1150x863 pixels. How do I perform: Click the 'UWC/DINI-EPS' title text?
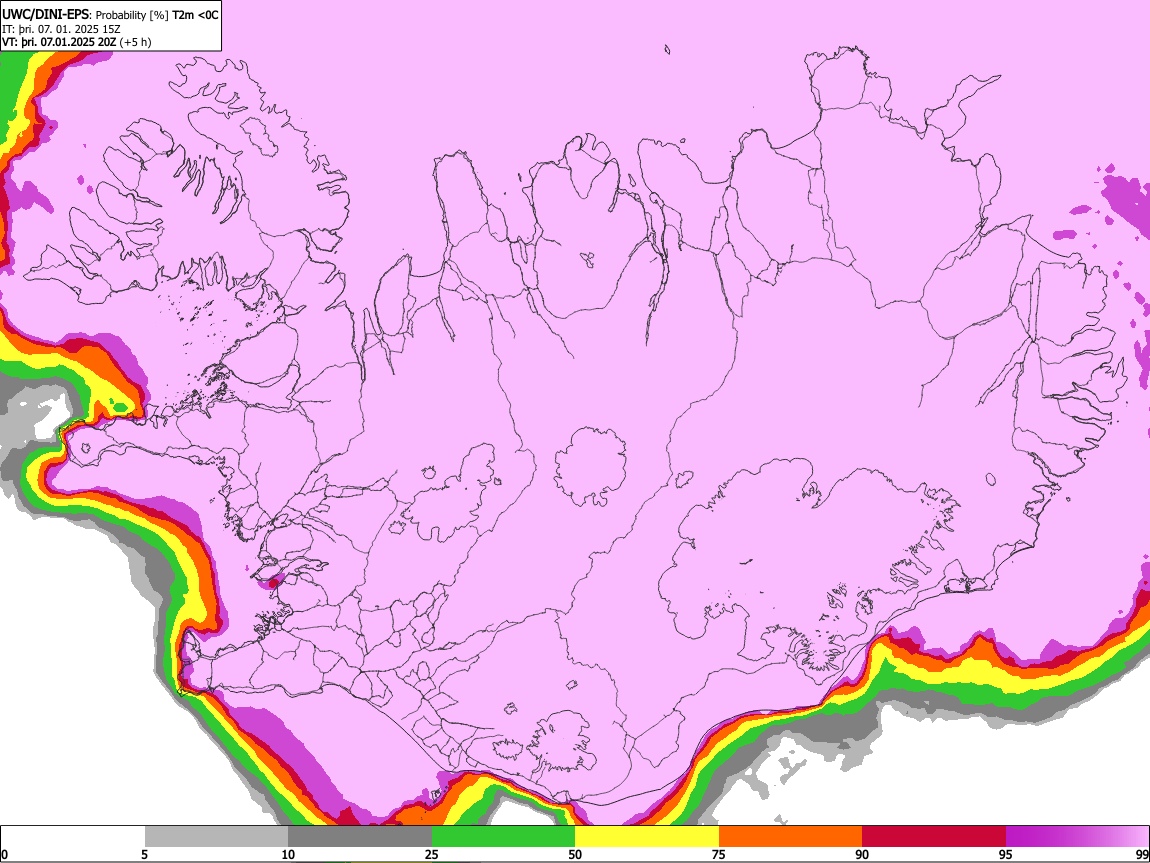[x=47, y=15]
